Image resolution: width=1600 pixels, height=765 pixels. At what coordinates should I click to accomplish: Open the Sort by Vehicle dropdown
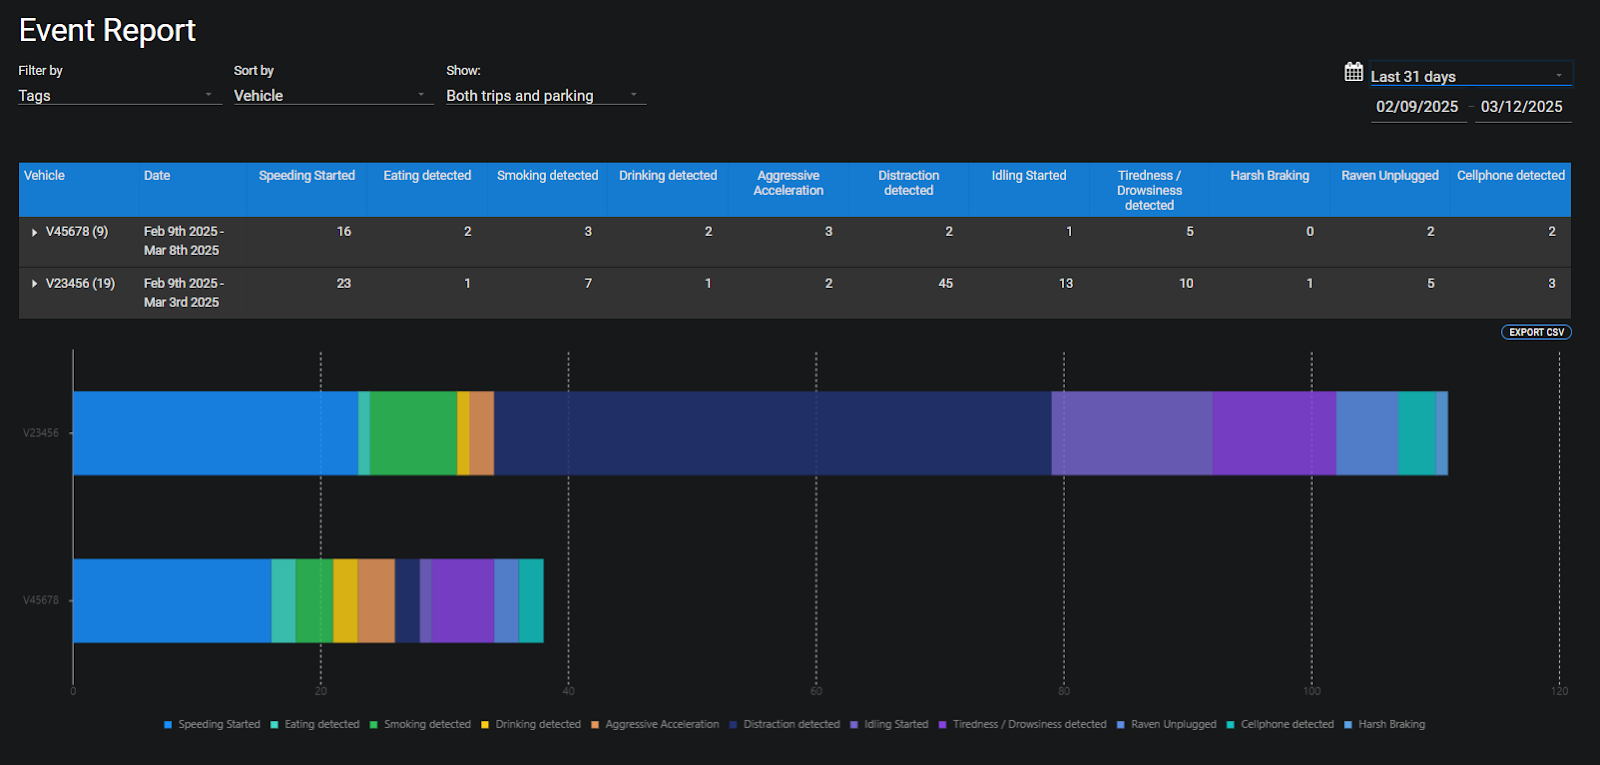332,96
